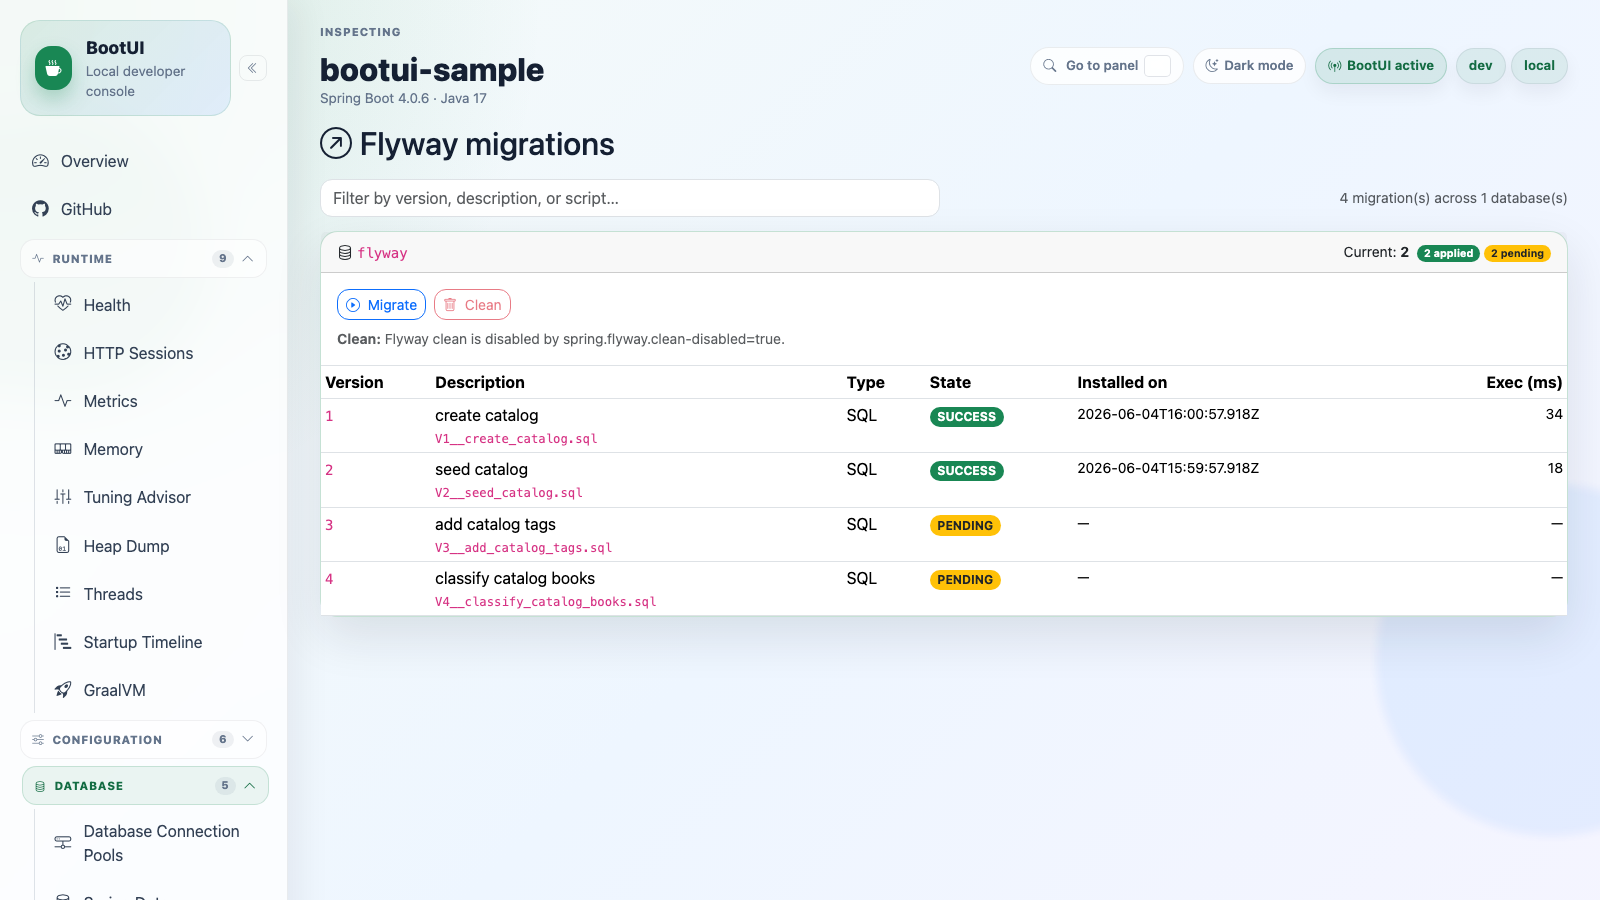Collapse the sidebar with double-chevron button
1600x900 pixels.
252,68
